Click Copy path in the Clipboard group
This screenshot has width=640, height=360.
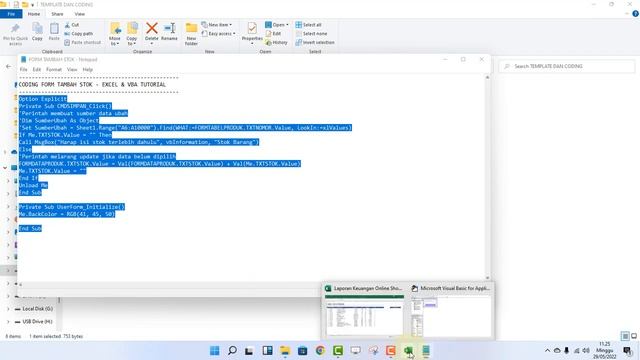[x=78, y=33]
